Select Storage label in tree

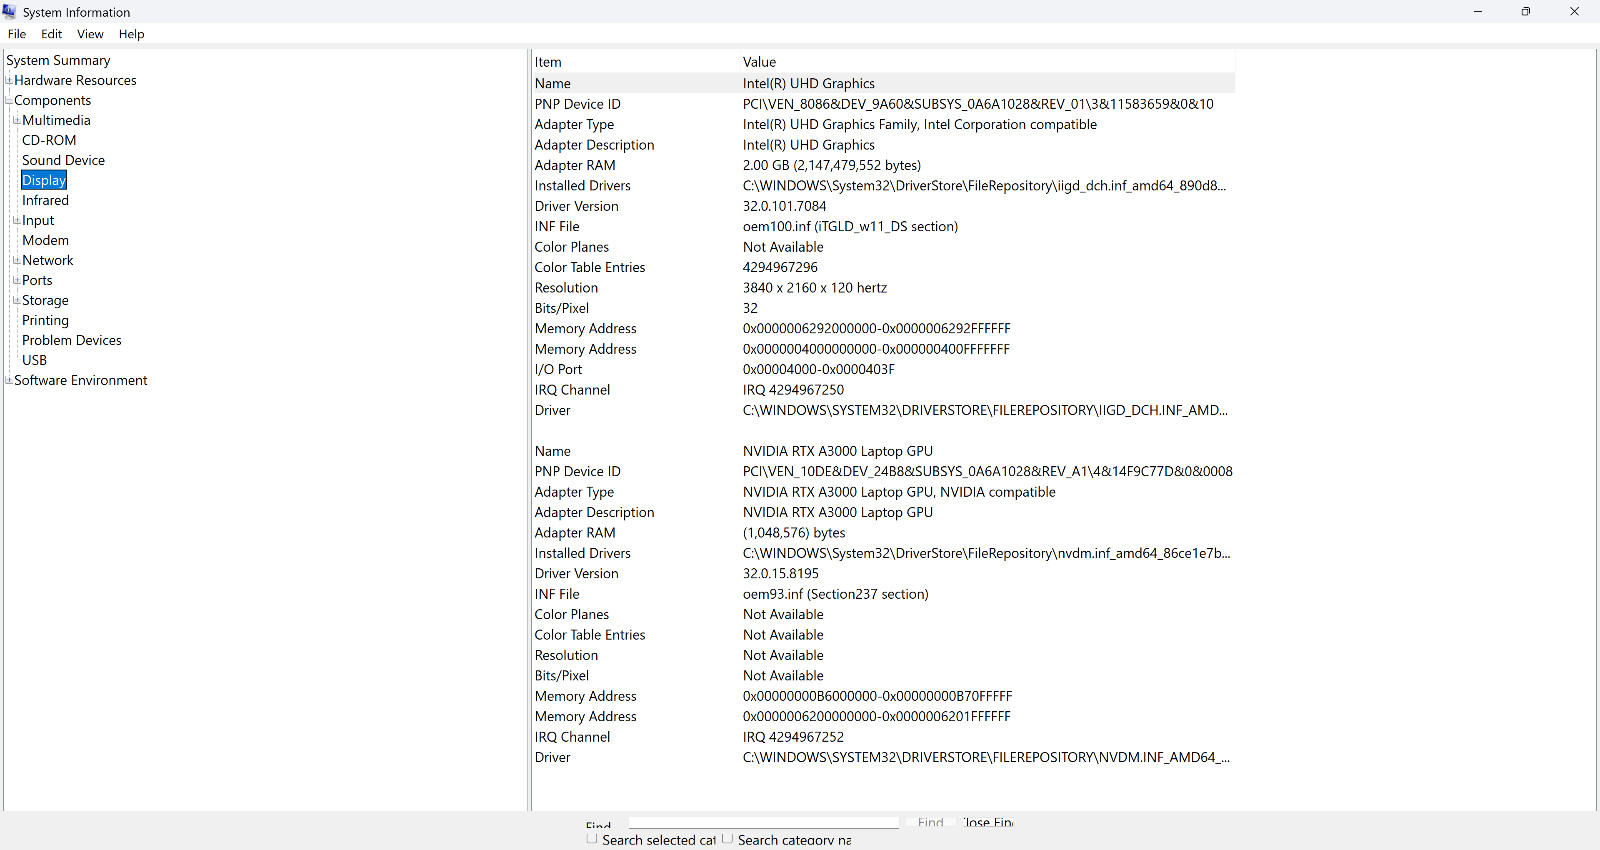45,300
